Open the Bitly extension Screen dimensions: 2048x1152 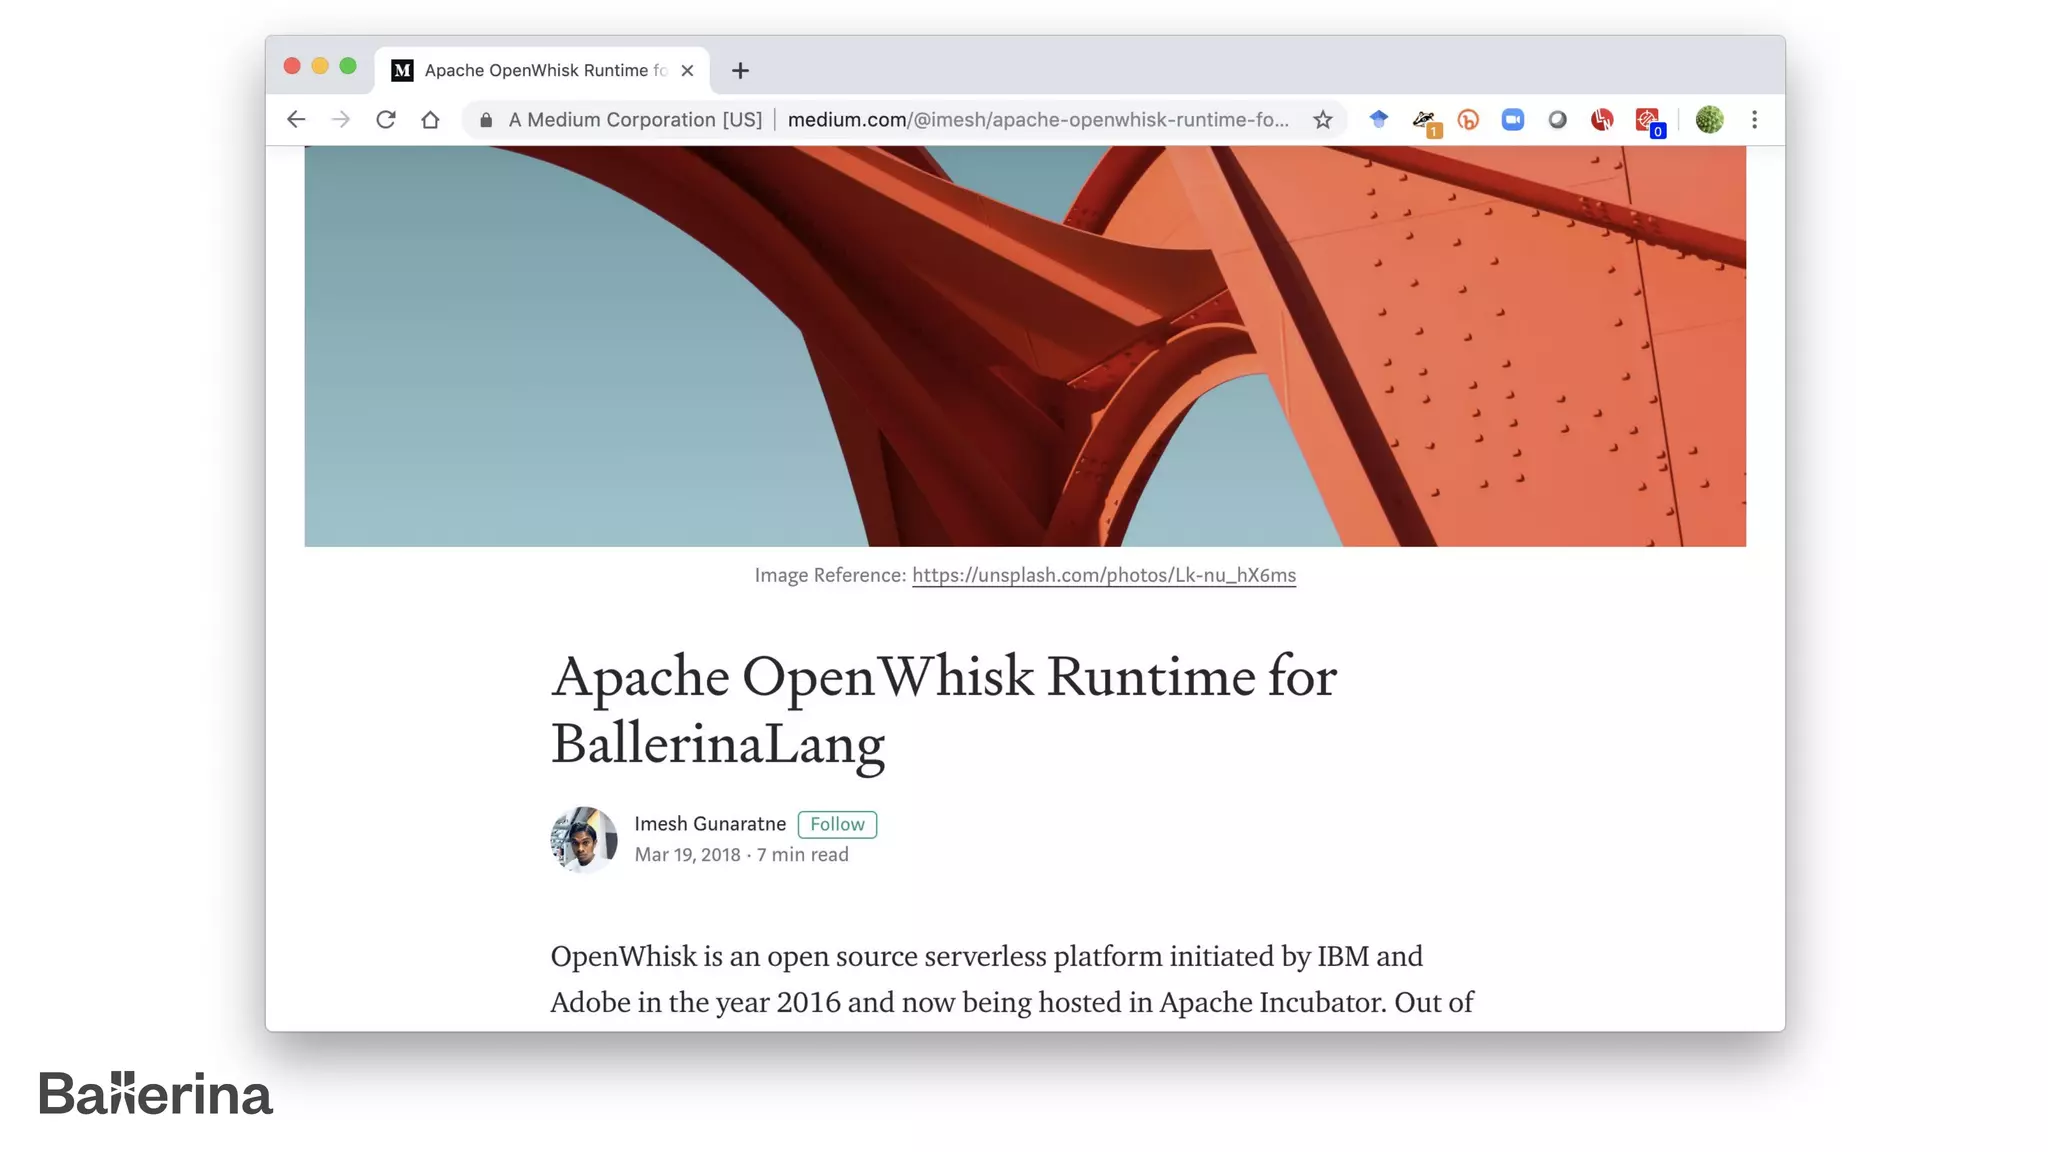click(x=1468, y=120)
